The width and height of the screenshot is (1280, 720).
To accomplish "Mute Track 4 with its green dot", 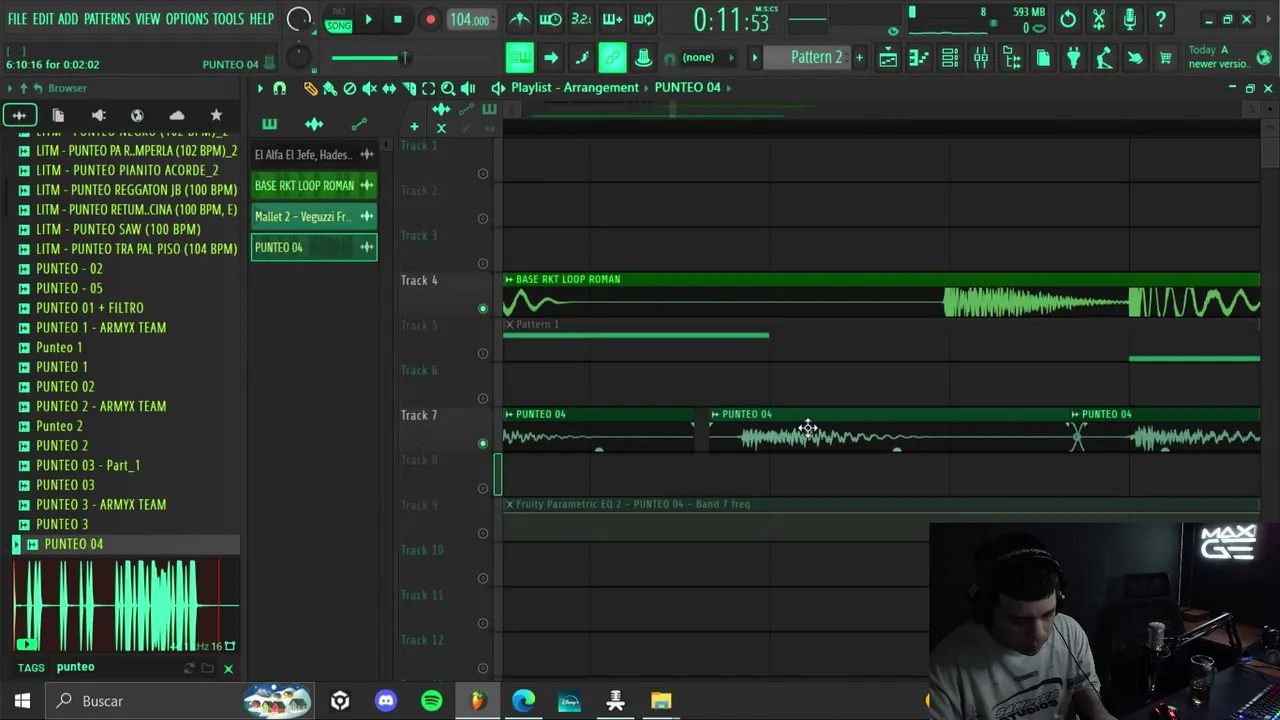I will pos(483,308).
